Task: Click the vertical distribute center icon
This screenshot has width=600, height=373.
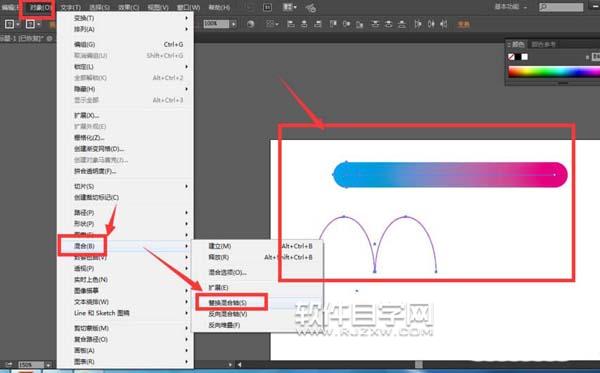Action: click(x=388, y=24)
